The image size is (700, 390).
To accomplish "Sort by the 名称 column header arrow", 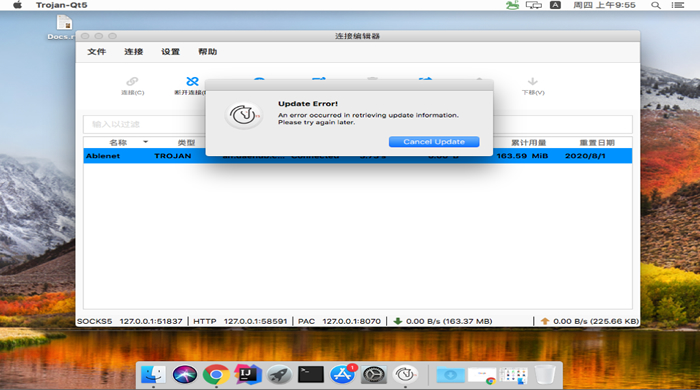I will [146, 142].
